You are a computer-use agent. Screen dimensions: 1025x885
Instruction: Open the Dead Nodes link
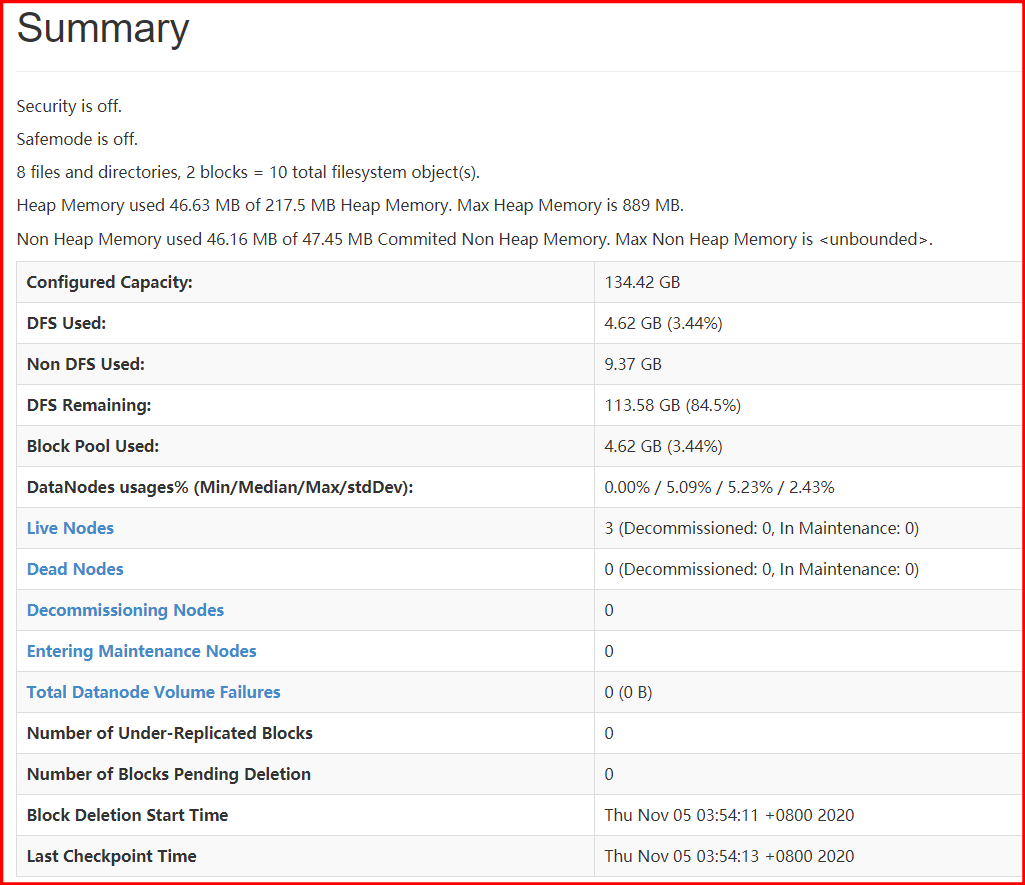click(x=75, y=569)
